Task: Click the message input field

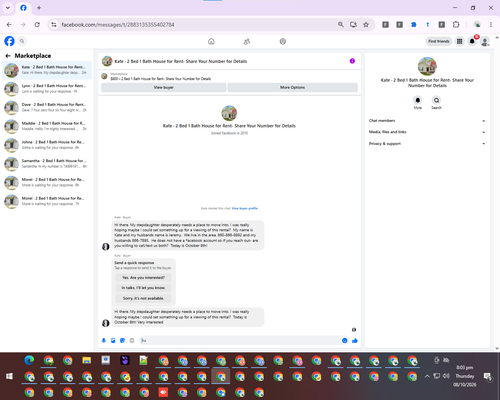Action: click(240, 340)
